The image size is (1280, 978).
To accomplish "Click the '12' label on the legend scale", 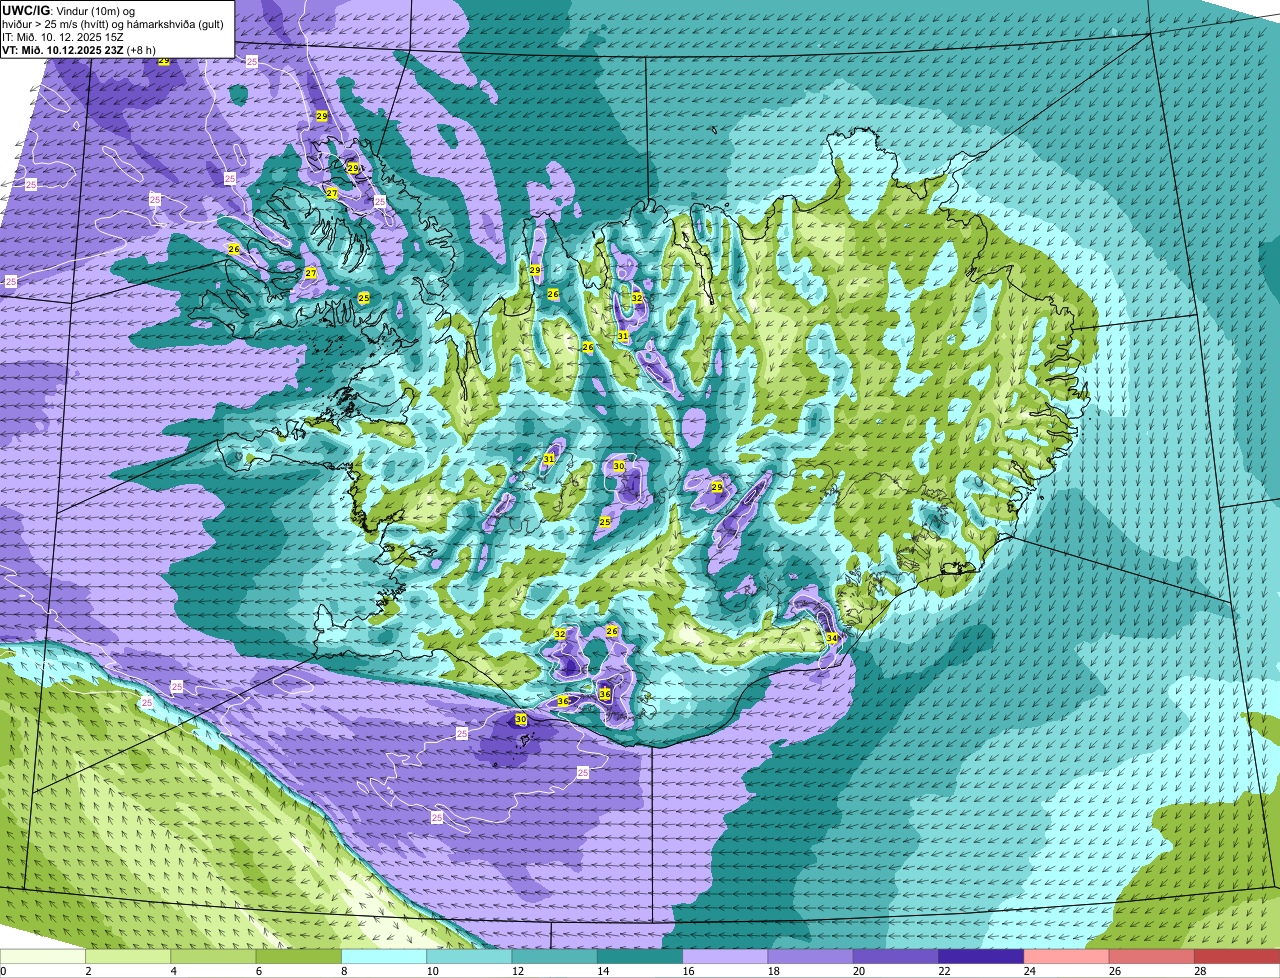I will click(516, 971).
